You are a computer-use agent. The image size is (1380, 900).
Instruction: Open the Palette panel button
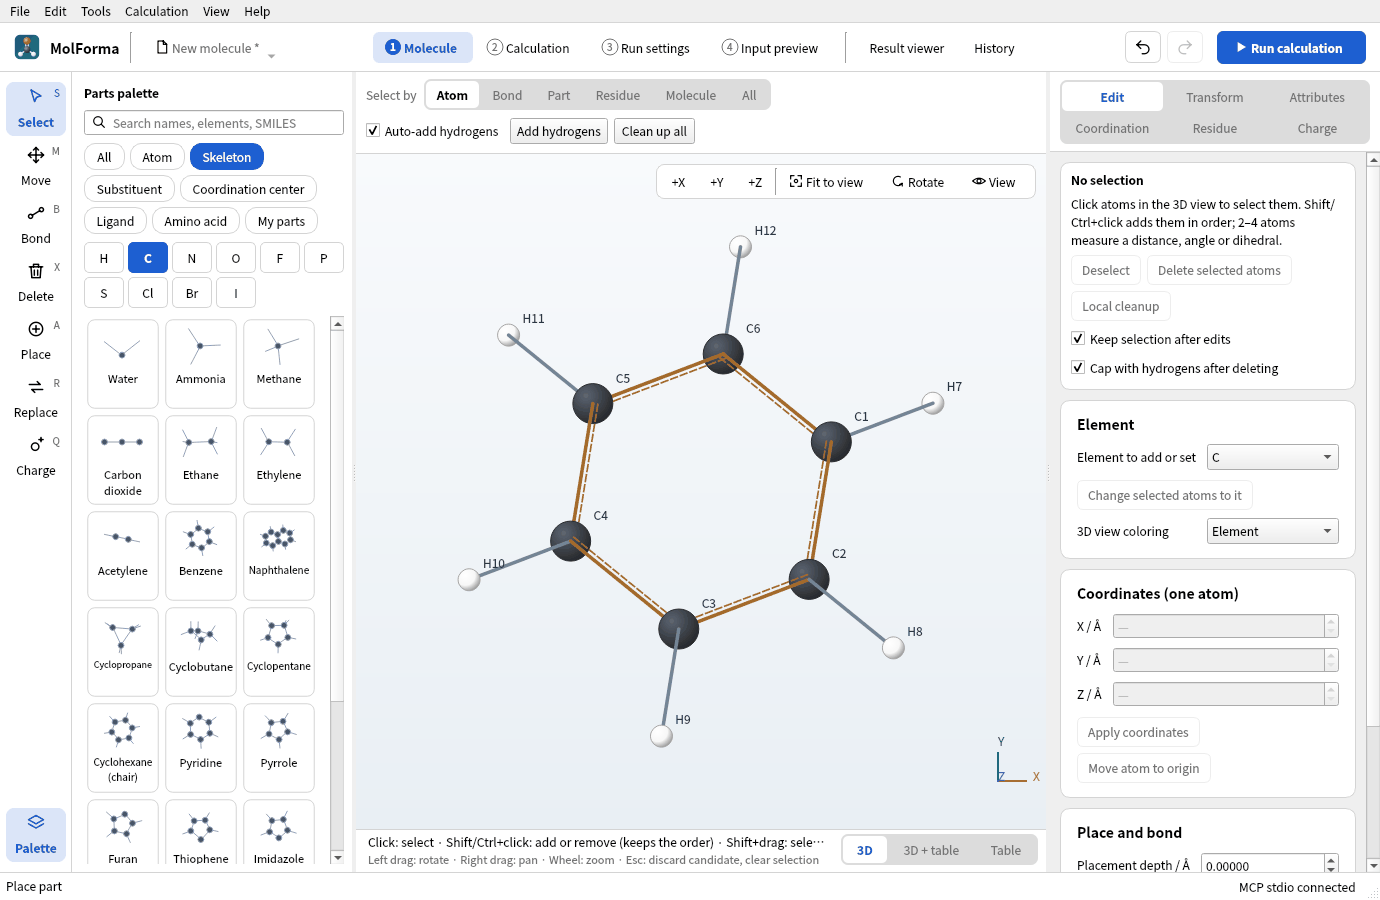[x=36, y=834]
